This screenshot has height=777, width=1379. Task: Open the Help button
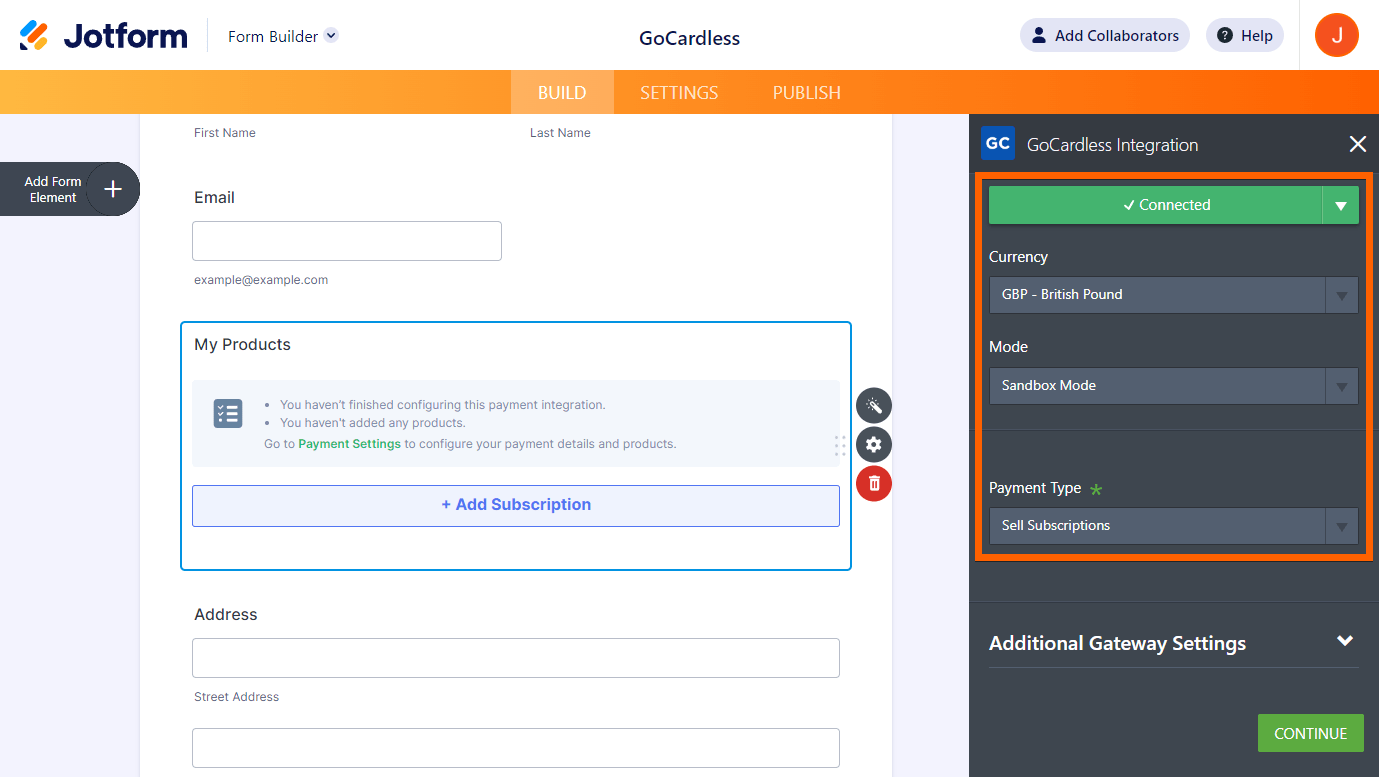click(1245, 36)
